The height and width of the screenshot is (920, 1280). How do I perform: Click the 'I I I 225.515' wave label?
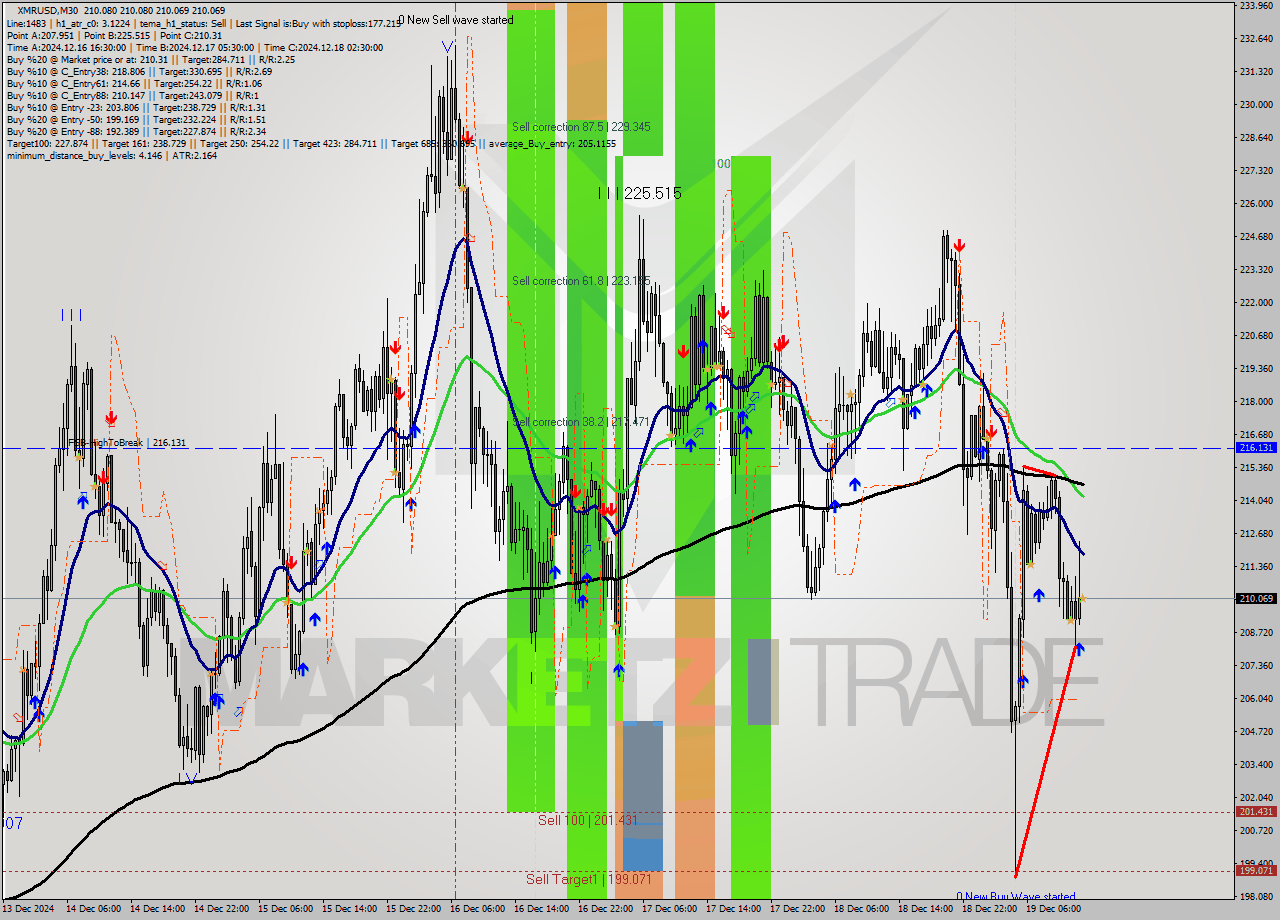coord(640,193)
